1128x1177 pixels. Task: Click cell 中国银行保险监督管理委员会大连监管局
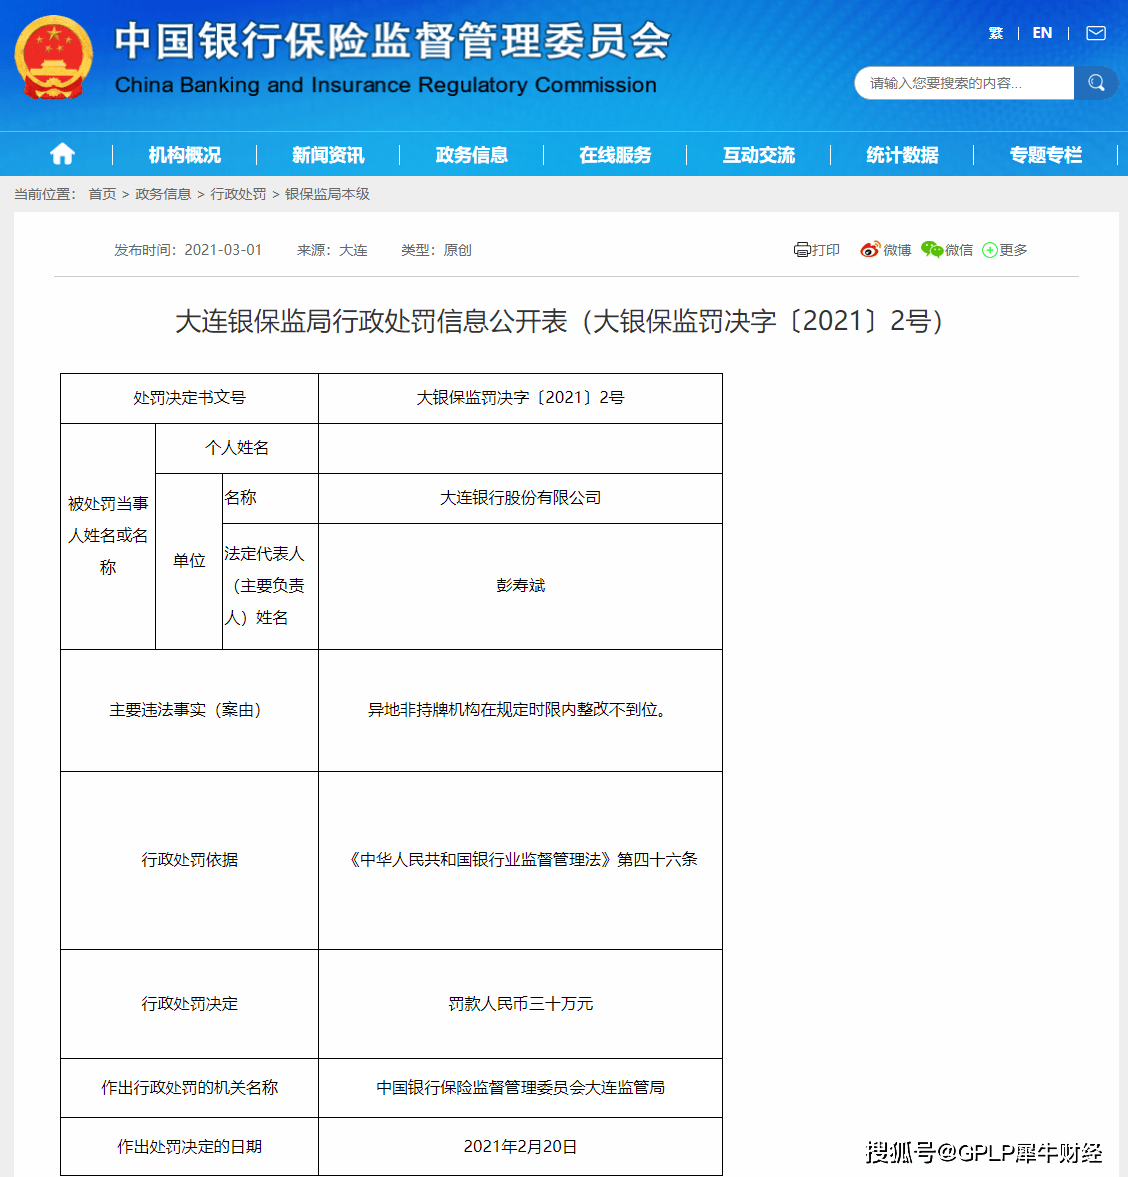(x=520, y=1088)
